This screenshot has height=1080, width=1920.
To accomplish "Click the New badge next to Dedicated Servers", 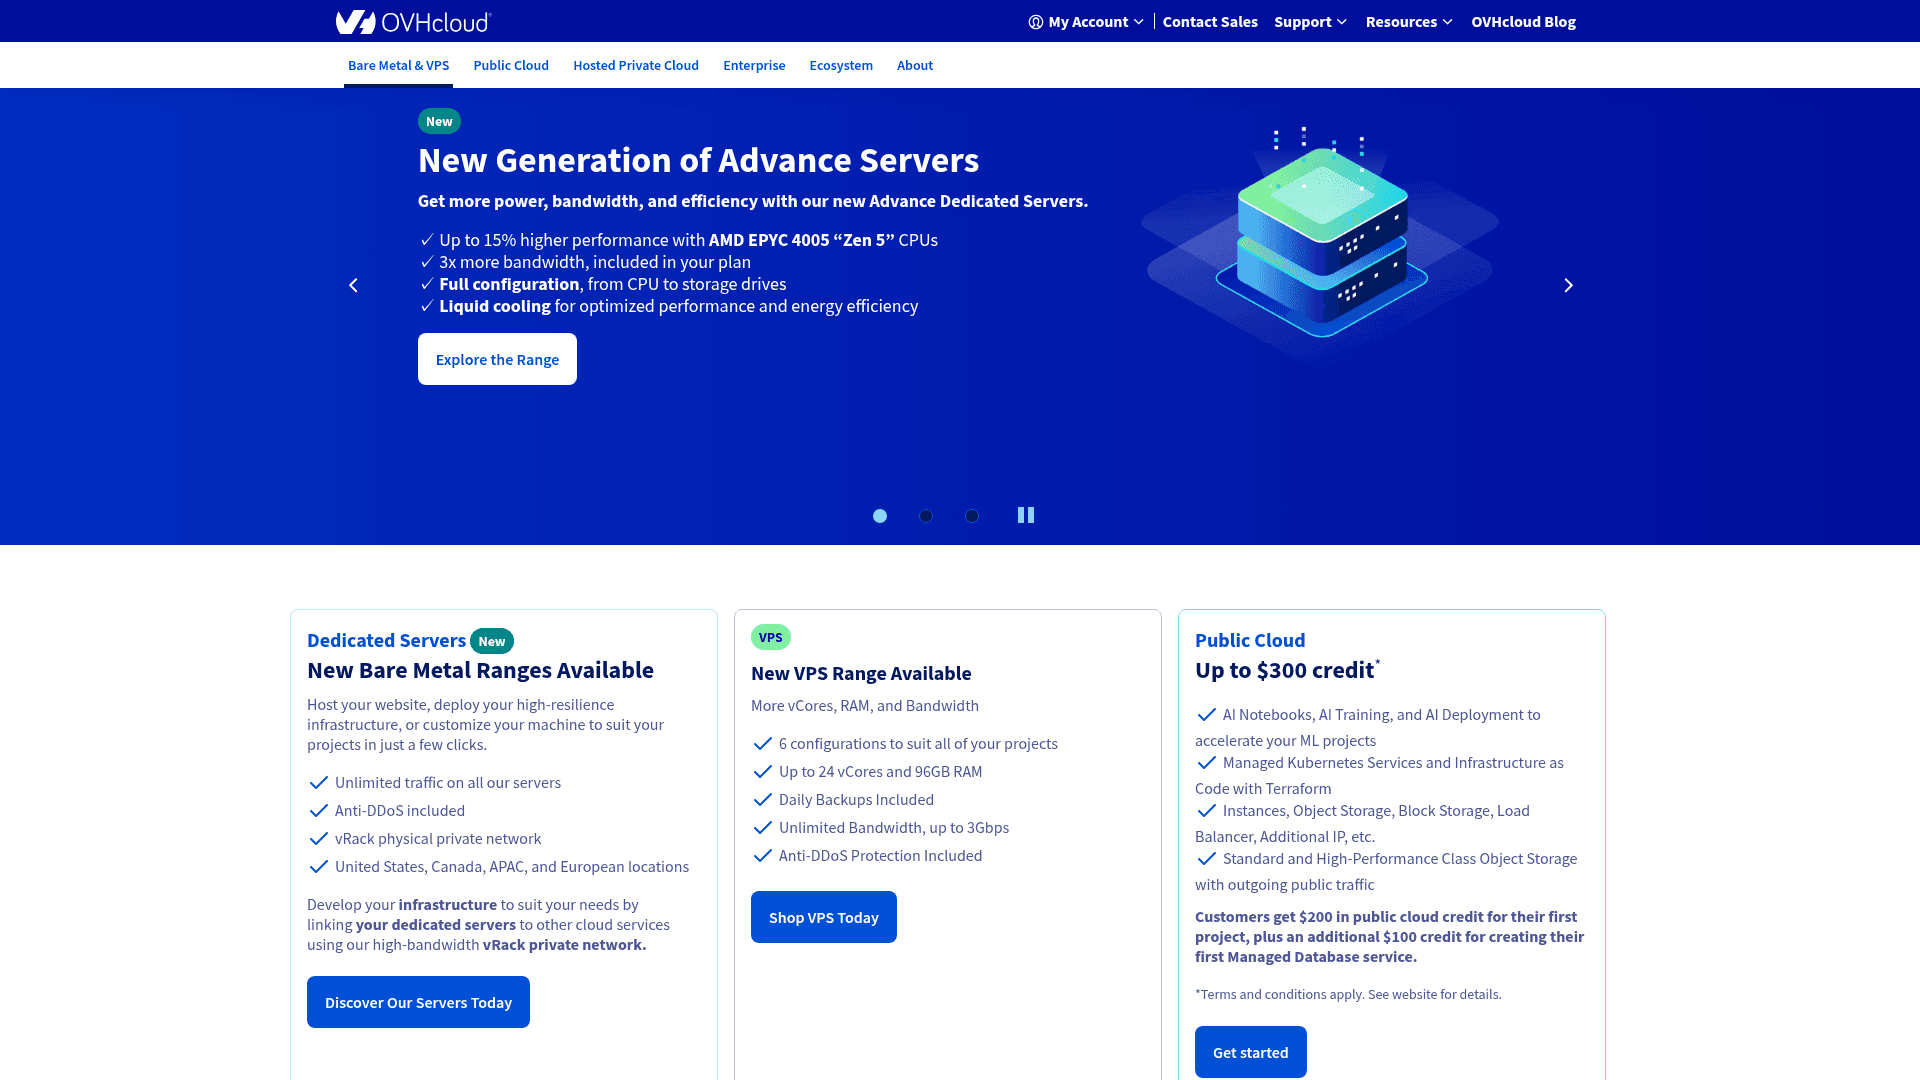I will coord(491,641).
